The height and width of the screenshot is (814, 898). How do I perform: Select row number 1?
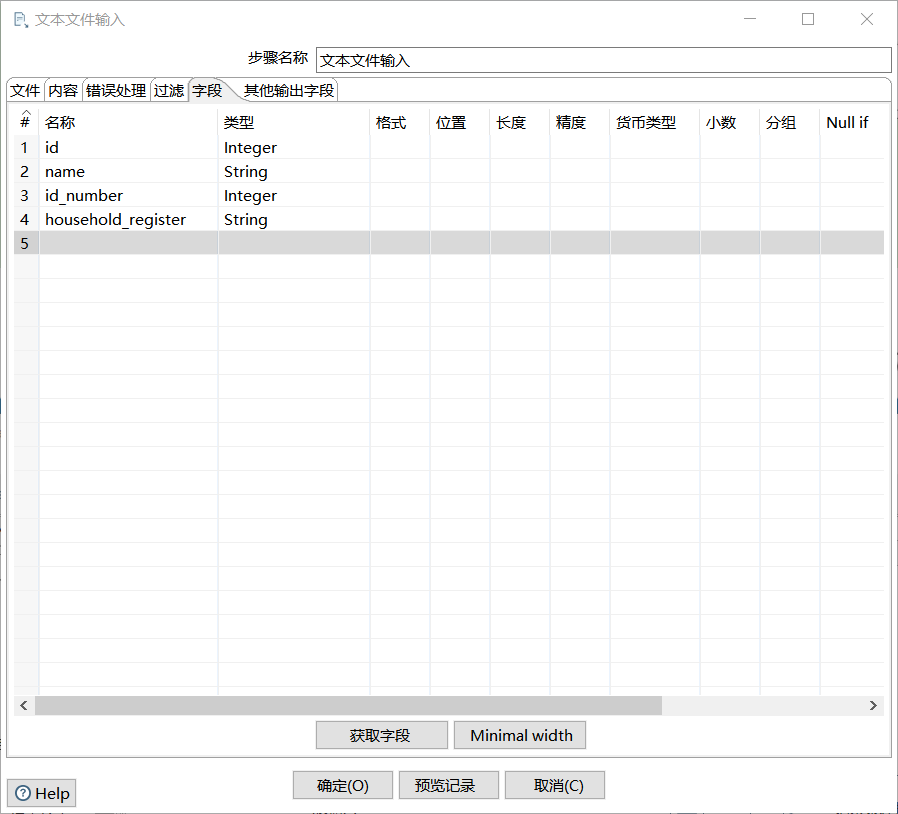point(26,147)
